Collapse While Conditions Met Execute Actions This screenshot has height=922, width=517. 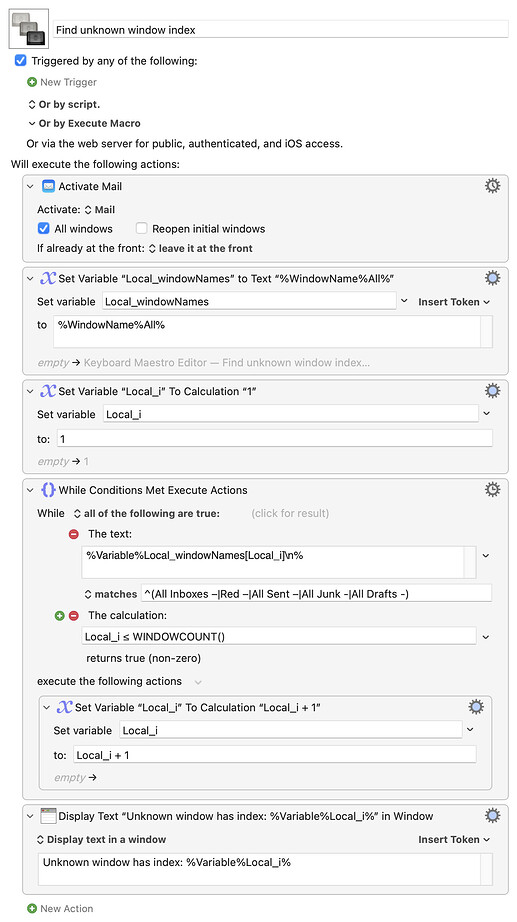(31, 490)
